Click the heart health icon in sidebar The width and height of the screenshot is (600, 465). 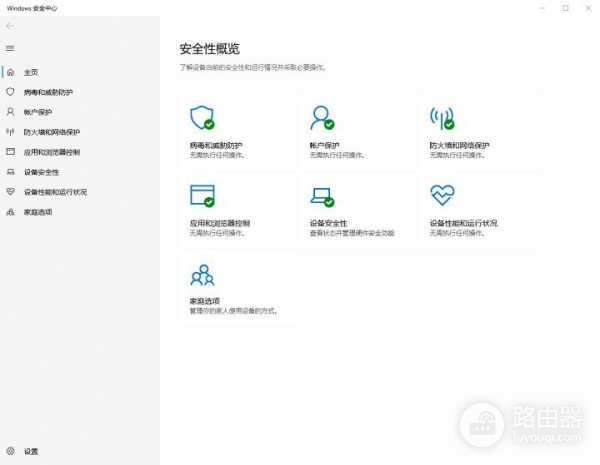[x=10, y=192]
